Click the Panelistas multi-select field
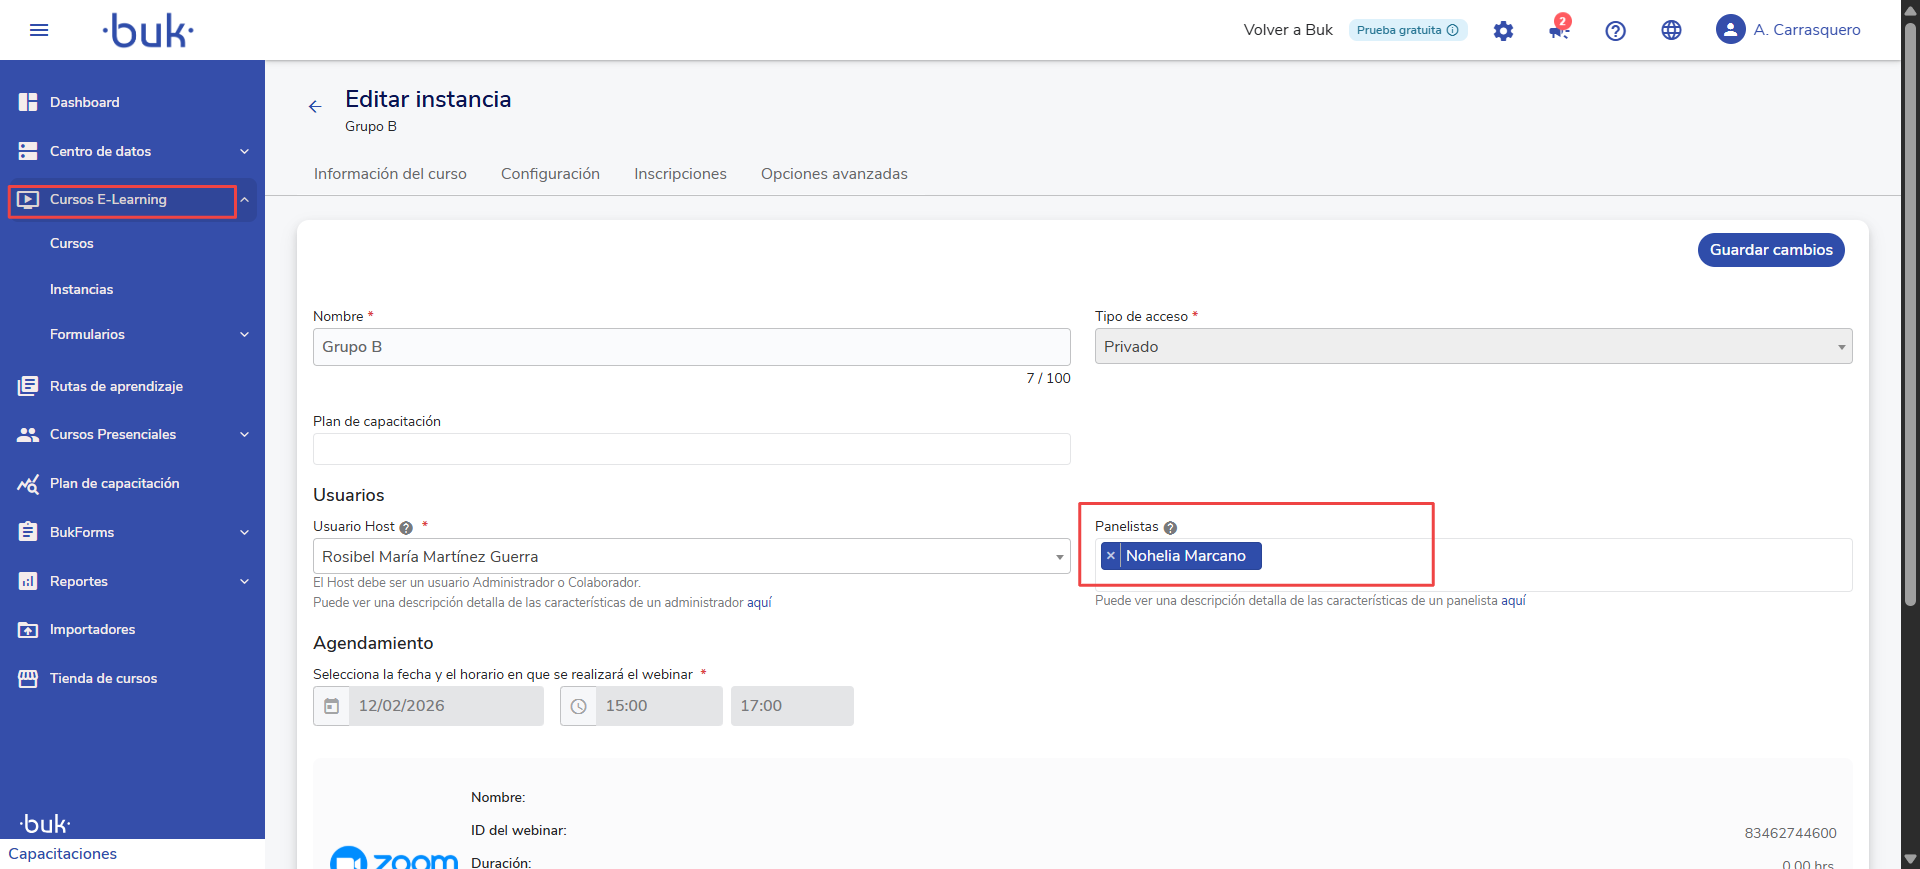This screenshot has width=1920, height=869. [1473, 565]
